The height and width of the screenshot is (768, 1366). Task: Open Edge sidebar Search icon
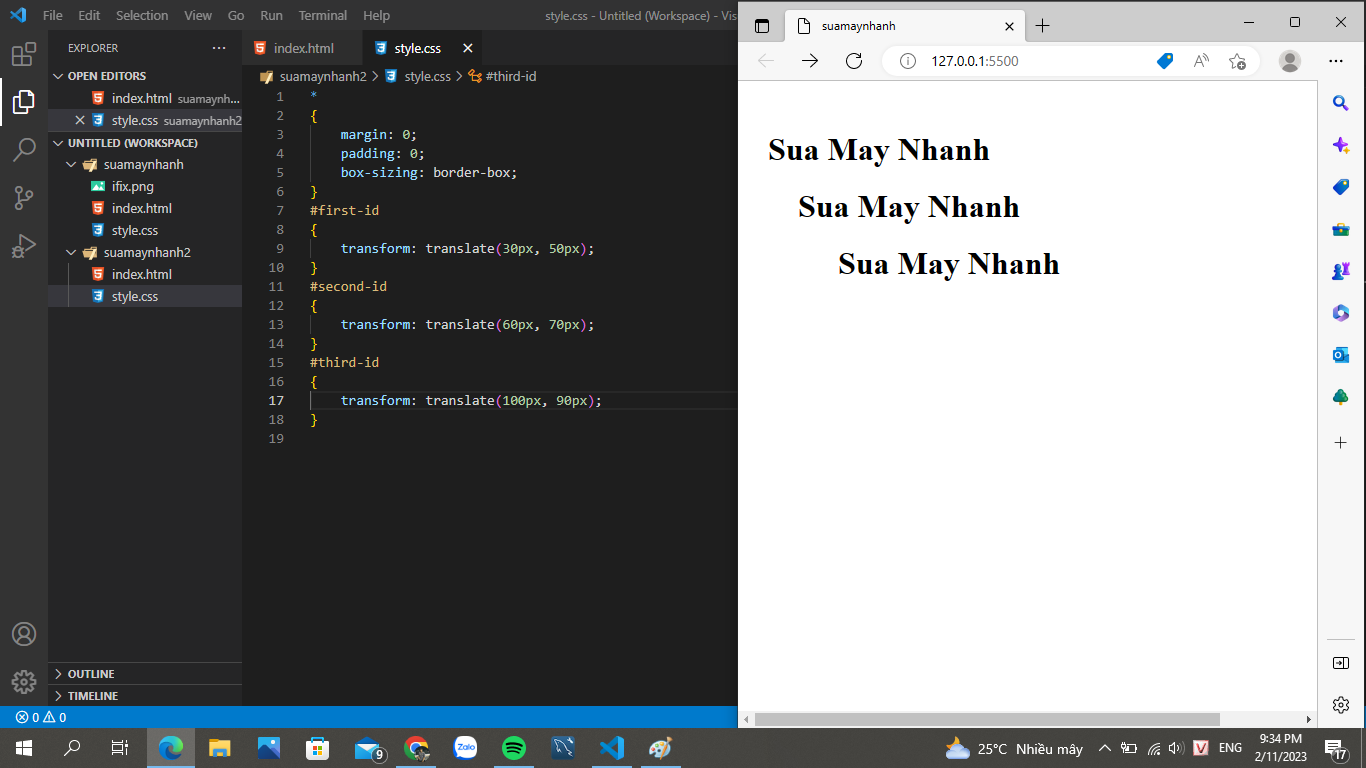coord(1341,103)
